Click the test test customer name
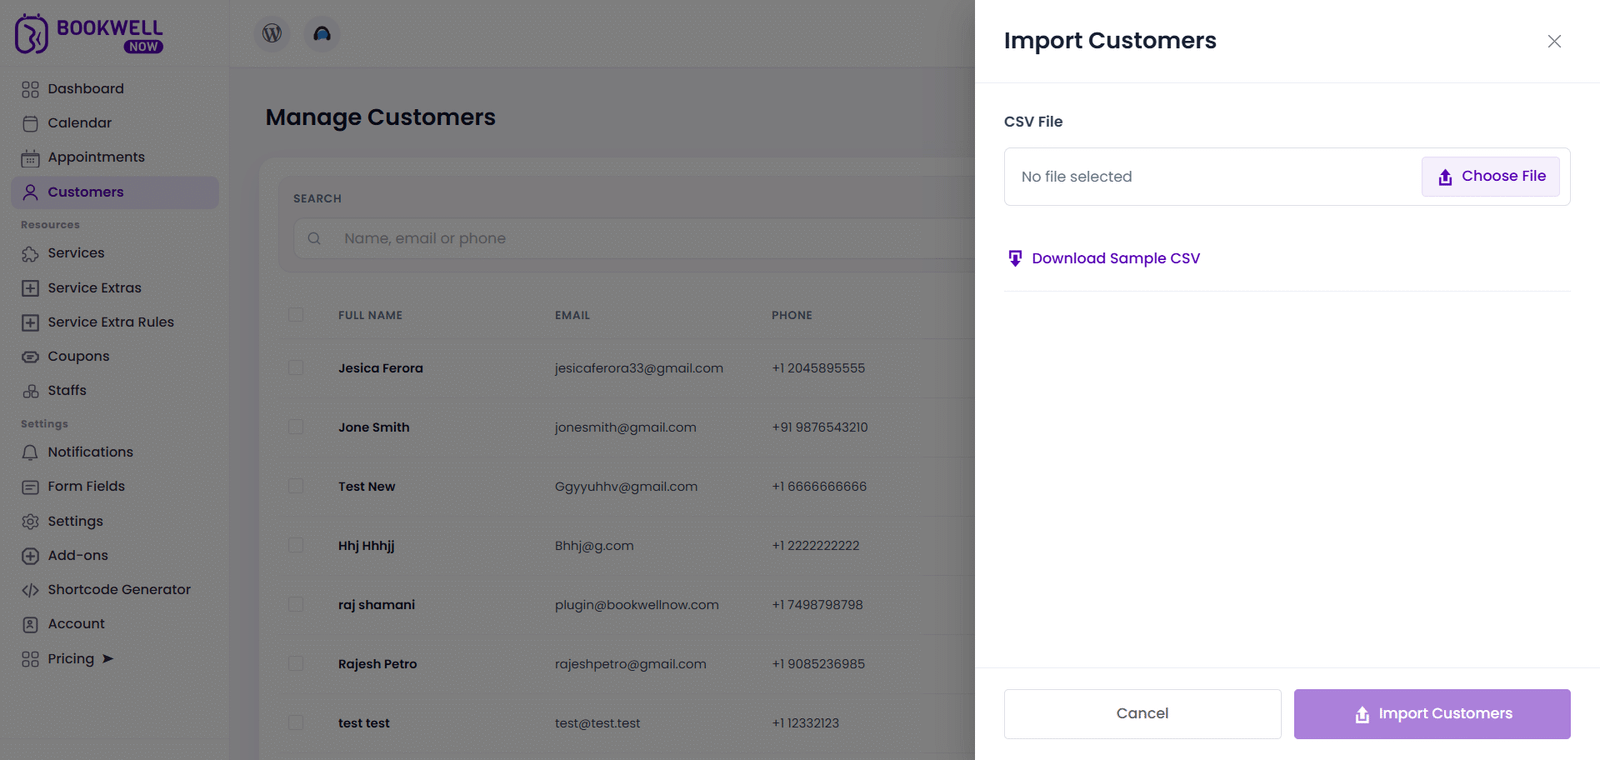This screenshot has height=760, width=1600. 364,723
